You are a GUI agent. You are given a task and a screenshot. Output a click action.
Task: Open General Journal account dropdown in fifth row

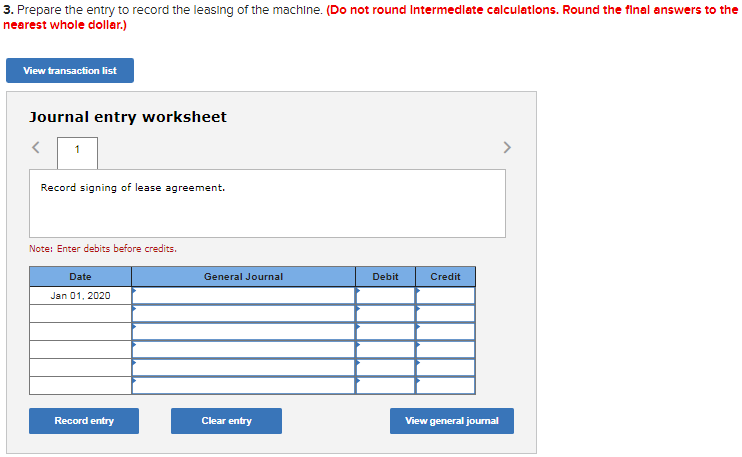coord(243,368)
